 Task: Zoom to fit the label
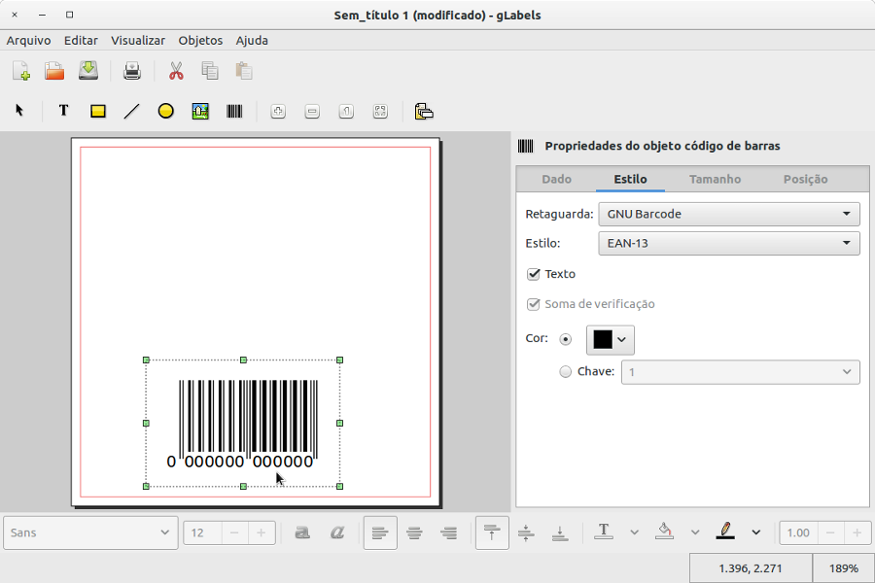(381, 112)
